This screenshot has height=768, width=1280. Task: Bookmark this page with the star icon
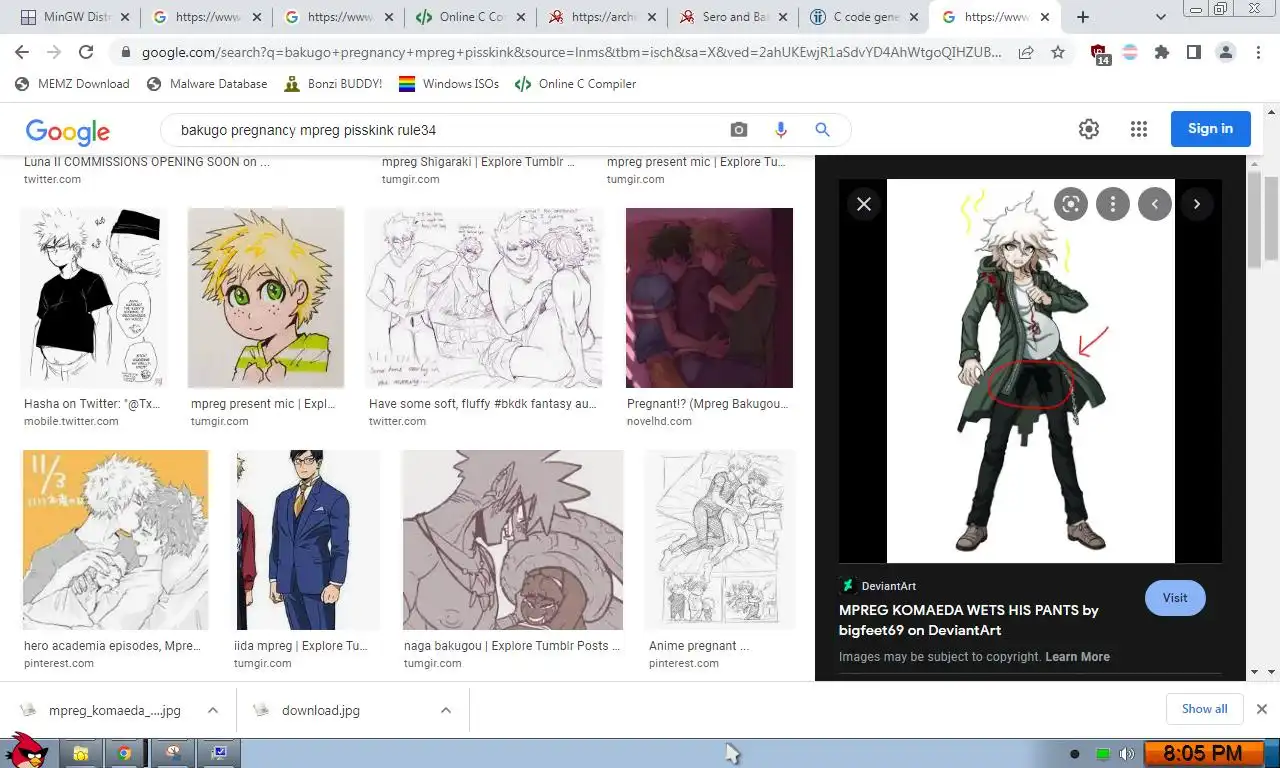1058,53
